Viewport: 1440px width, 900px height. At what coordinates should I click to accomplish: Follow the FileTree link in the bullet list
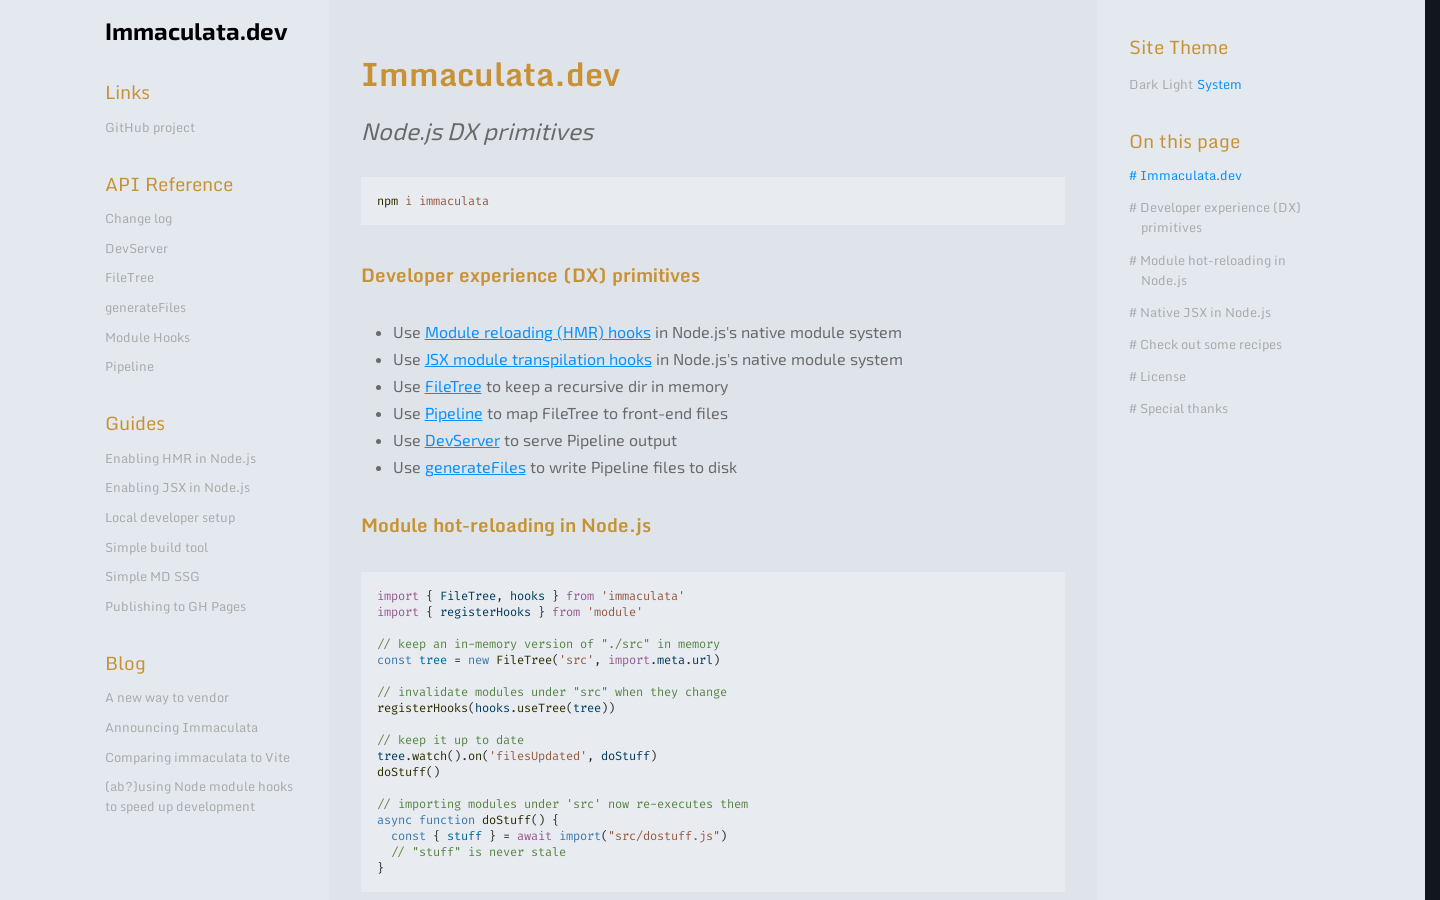(453, 387)
